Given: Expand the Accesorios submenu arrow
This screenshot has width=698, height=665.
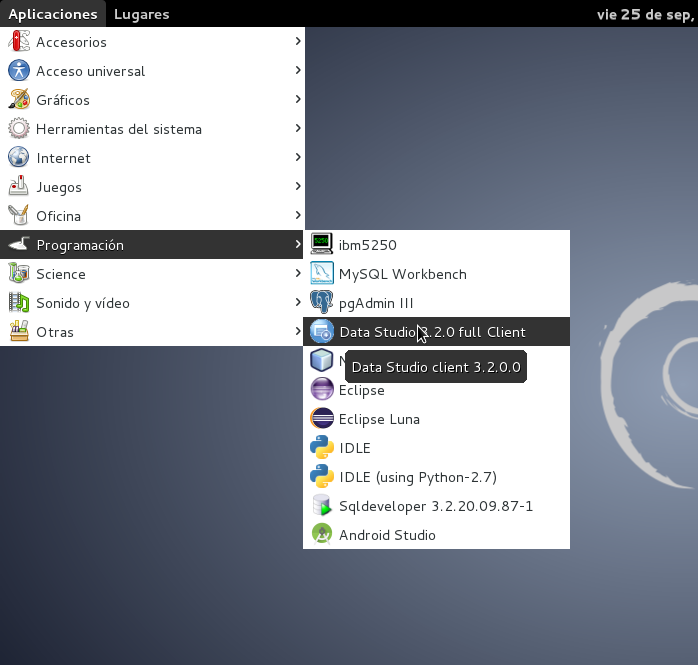Looking at the screenshot, I should click(298, 41).
